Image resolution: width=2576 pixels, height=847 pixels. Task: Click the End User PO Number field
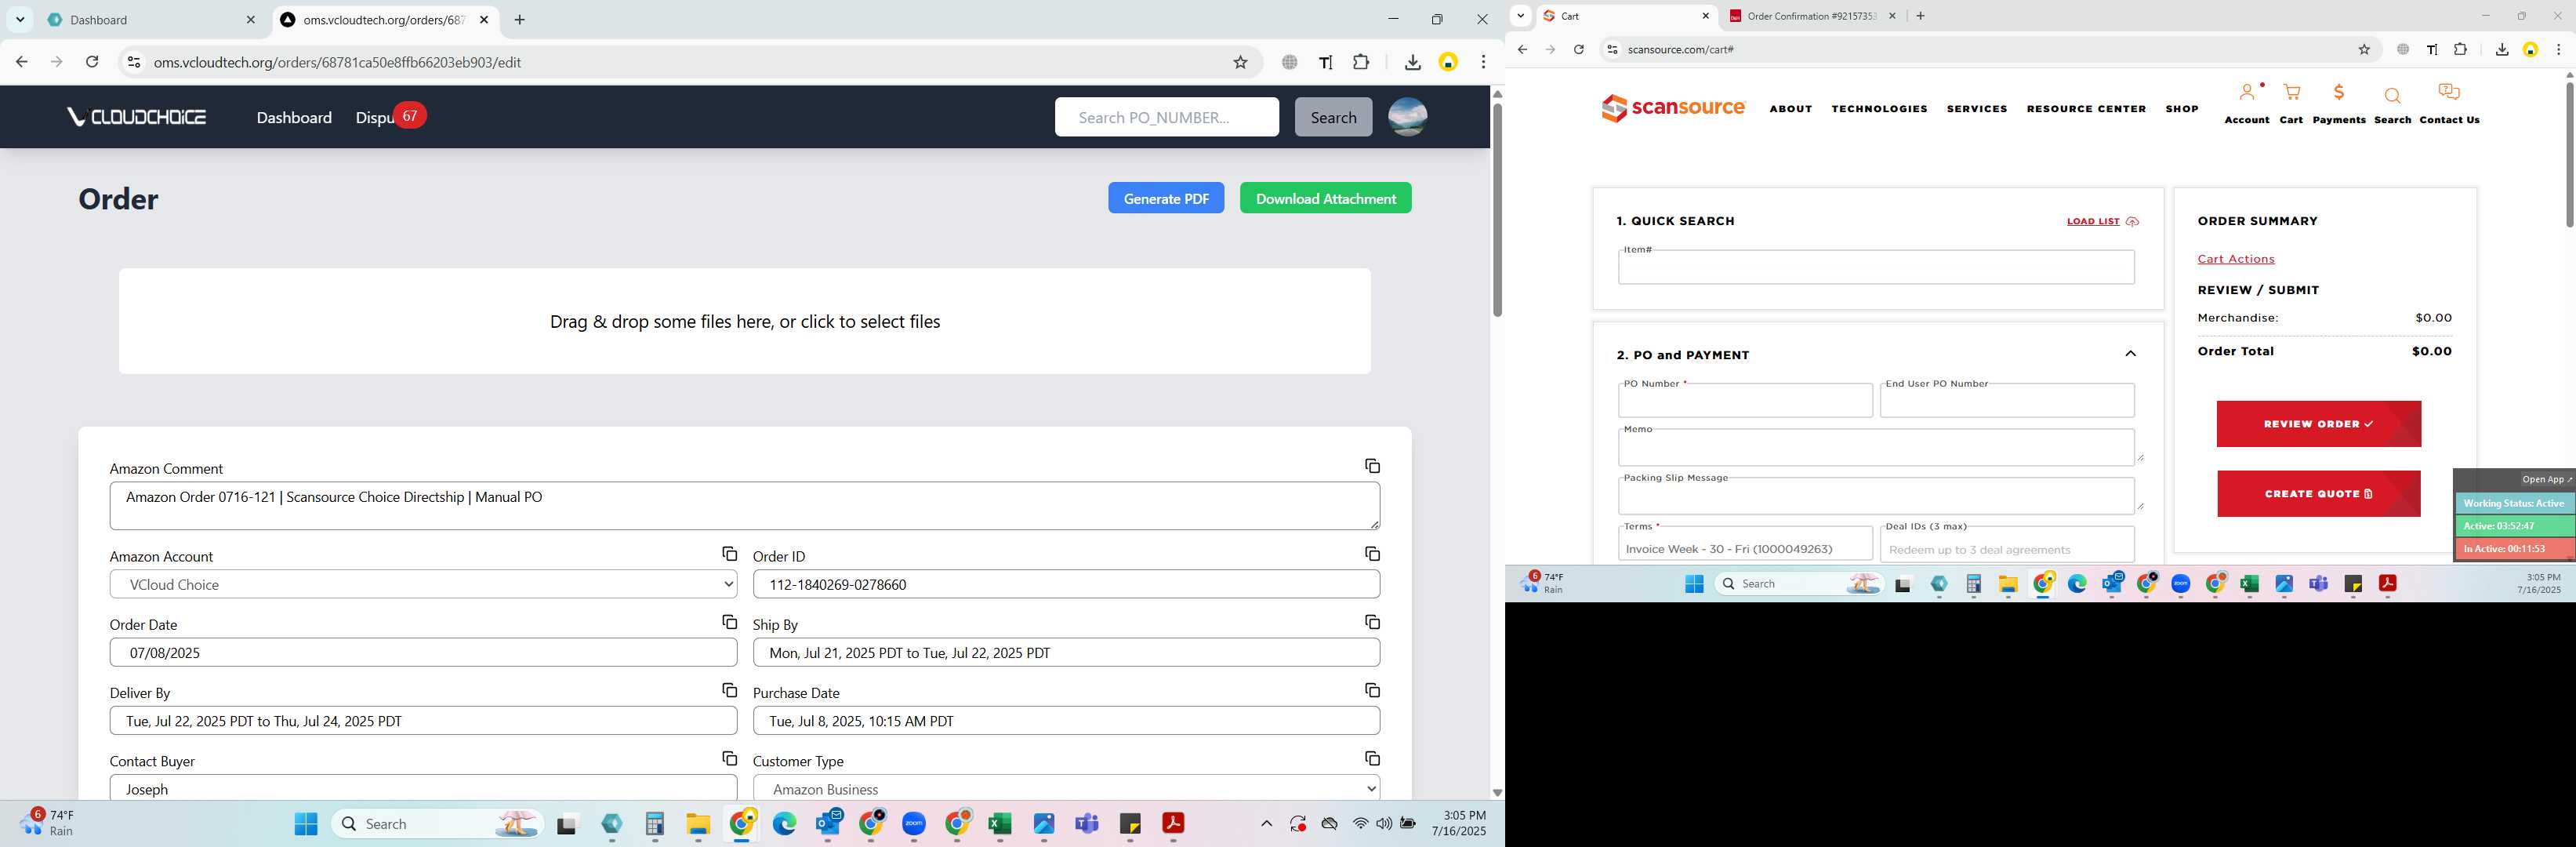[x=2007, y=401]
